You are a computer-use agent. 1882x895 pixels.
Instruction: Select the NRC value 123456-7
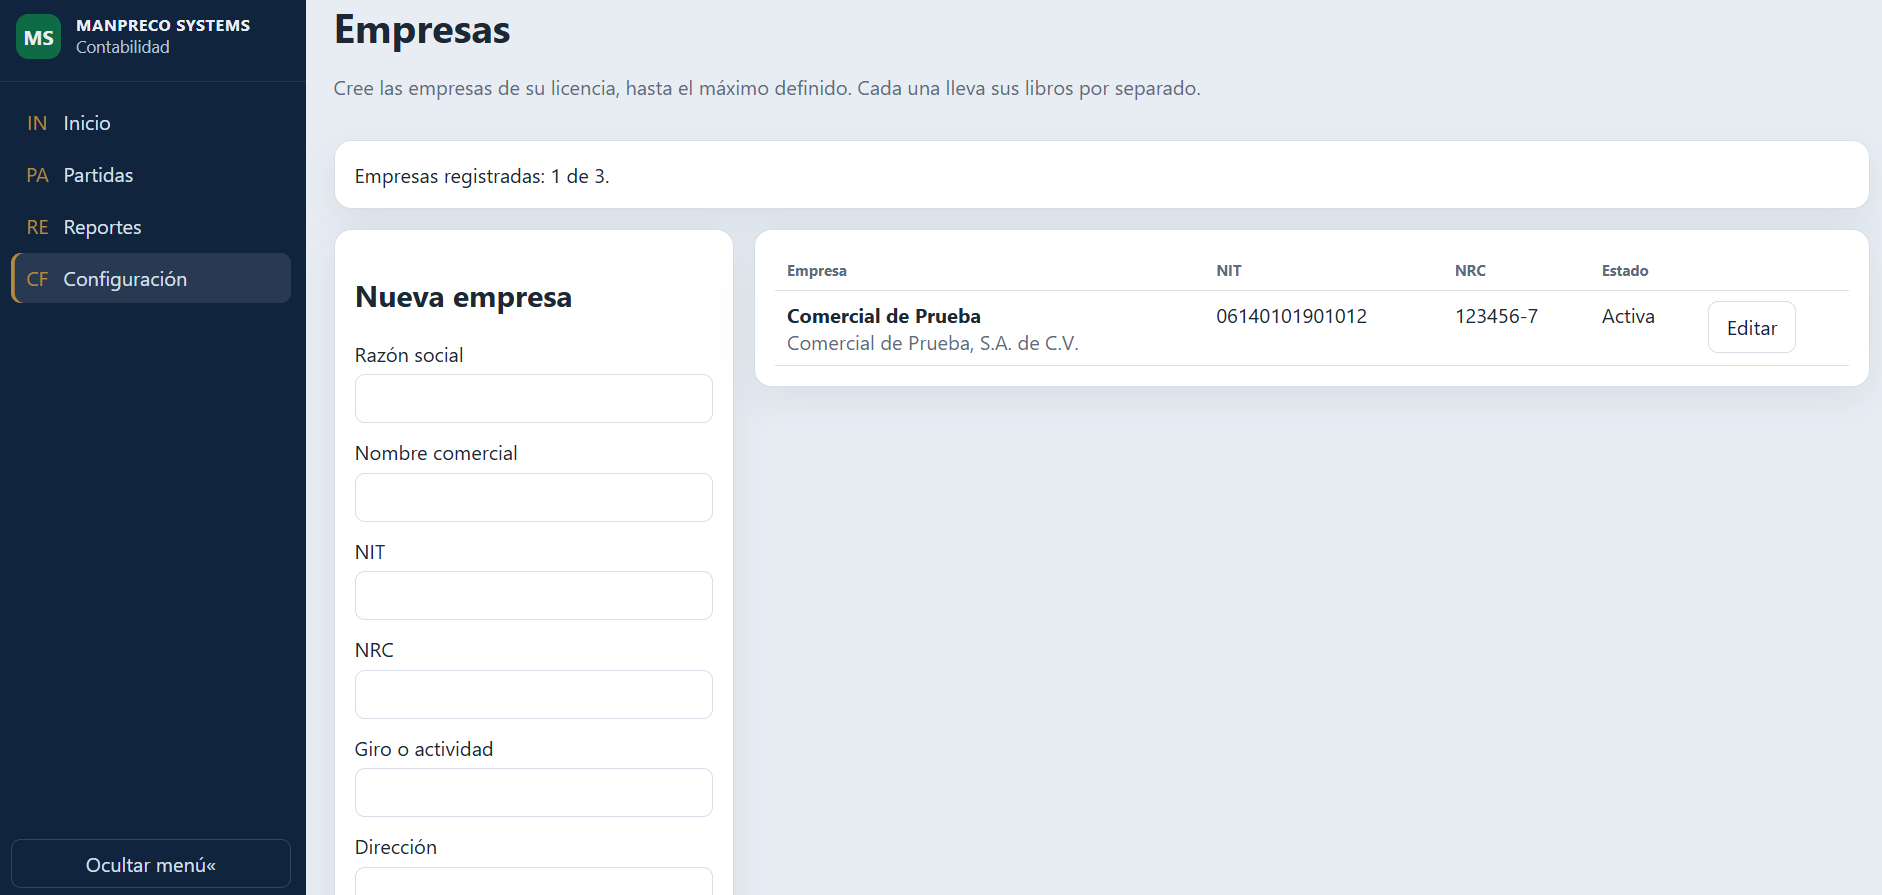tap(1496, 316)
